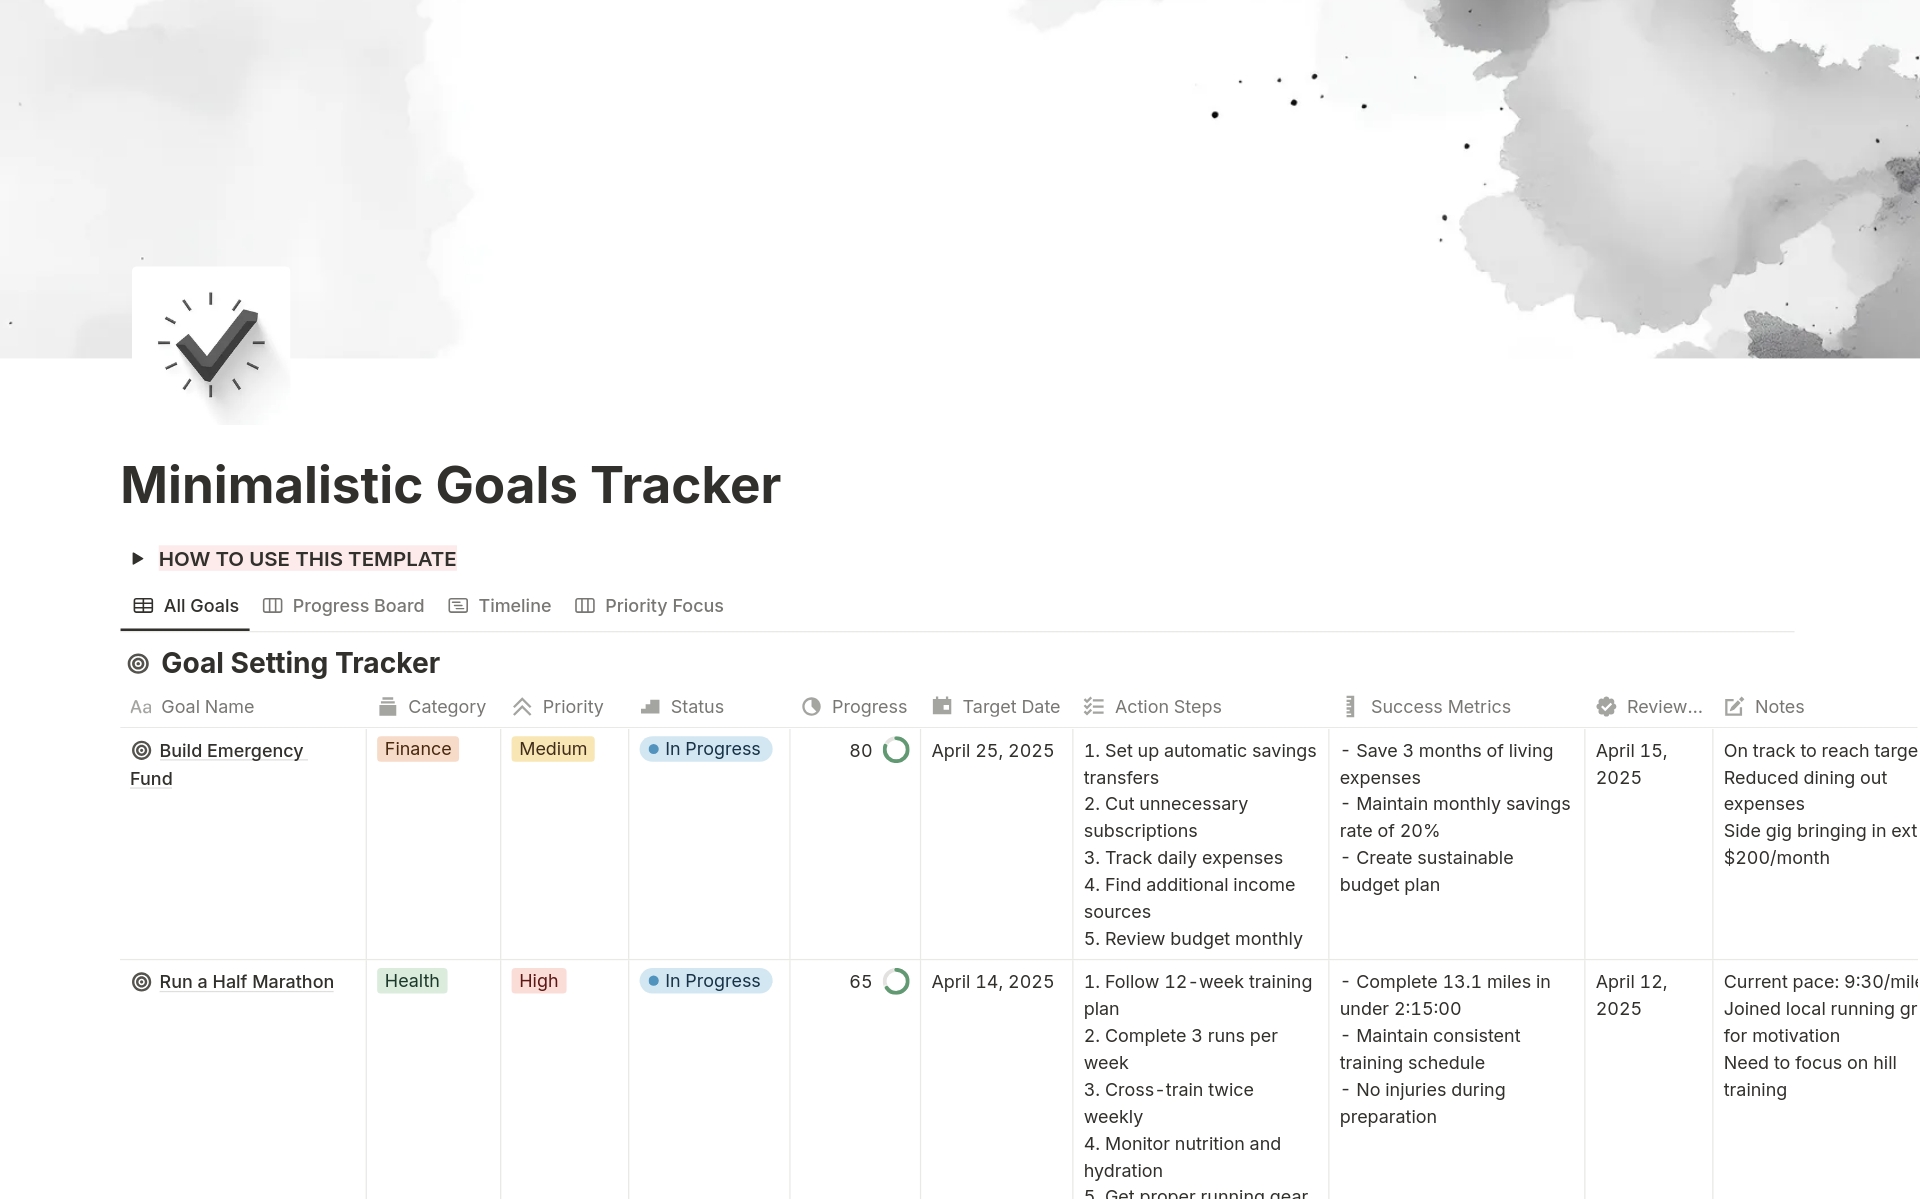Click the 80 progress ring

896,750
